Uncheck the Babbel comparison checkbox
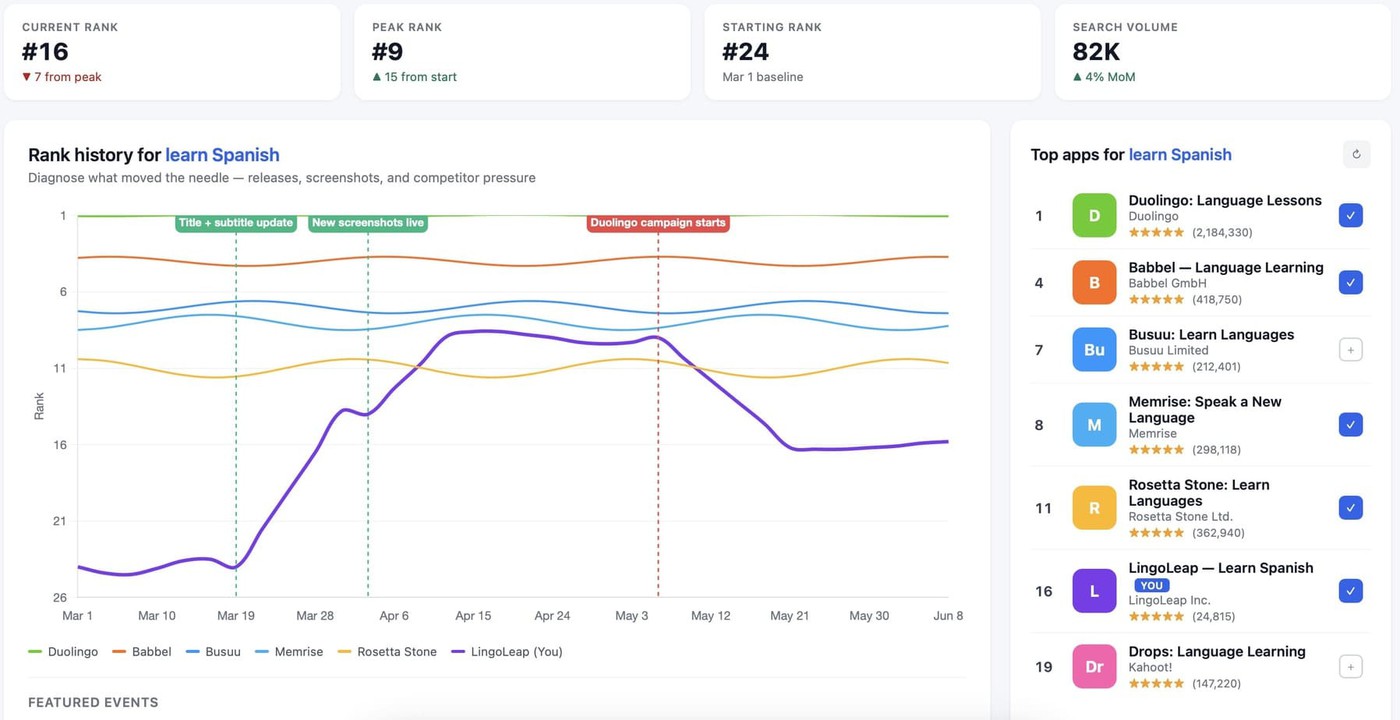 pyautogui.click(x=1350, y=283)
